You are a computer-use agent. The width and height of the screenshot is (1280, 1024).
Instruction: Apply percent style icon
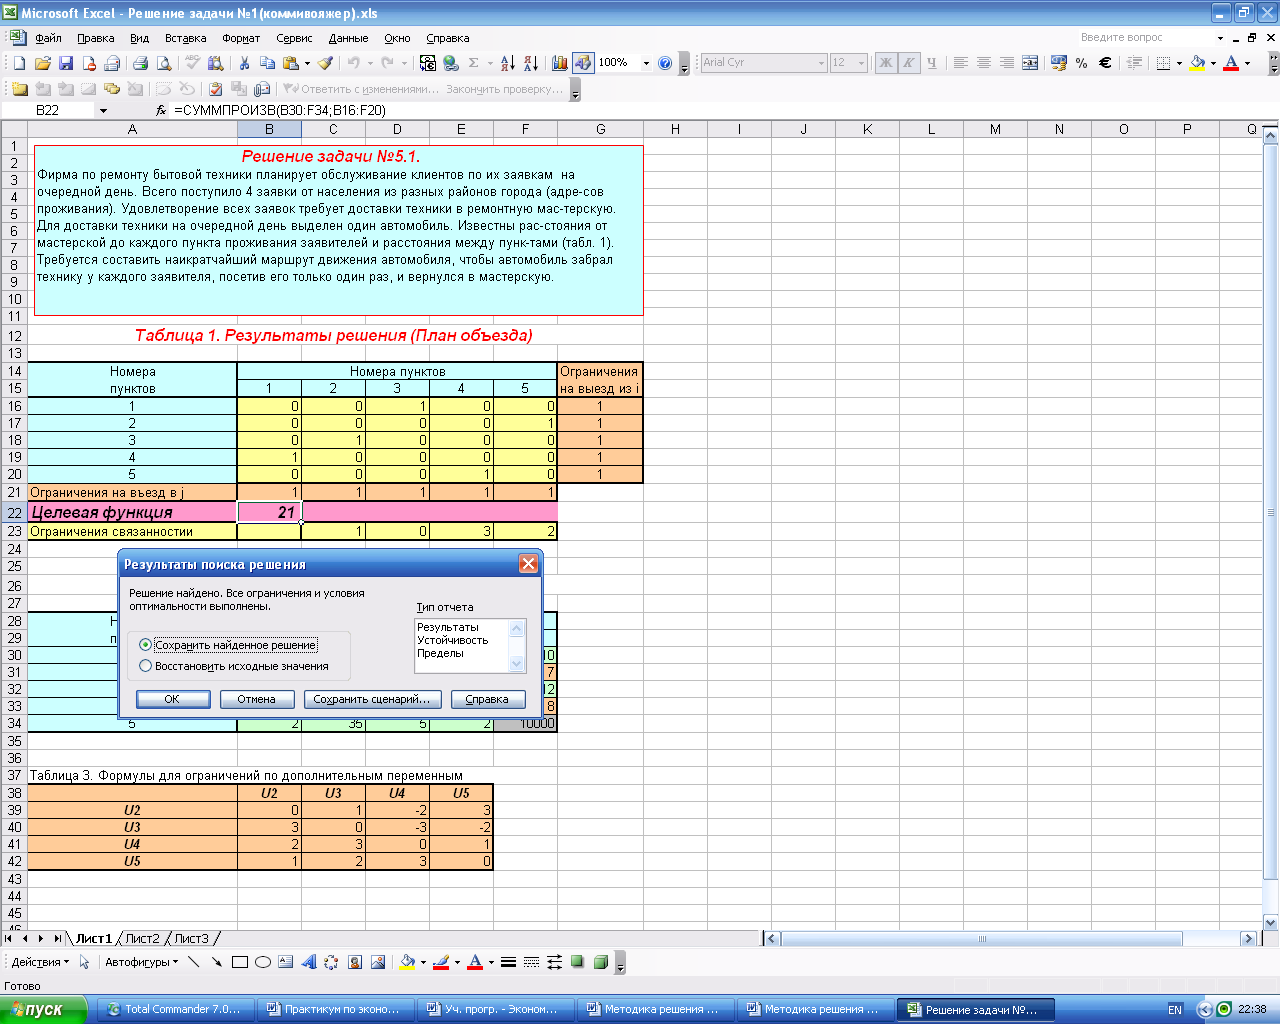1082,63
